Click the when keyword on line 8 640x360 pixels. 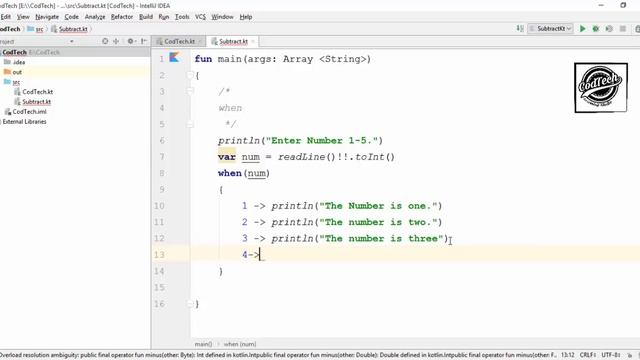click(x=230, y=173)
